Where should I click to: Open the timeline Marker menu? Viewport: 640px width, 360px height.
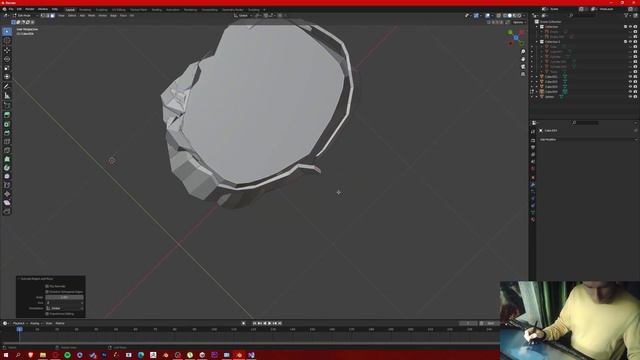point(60,323)
